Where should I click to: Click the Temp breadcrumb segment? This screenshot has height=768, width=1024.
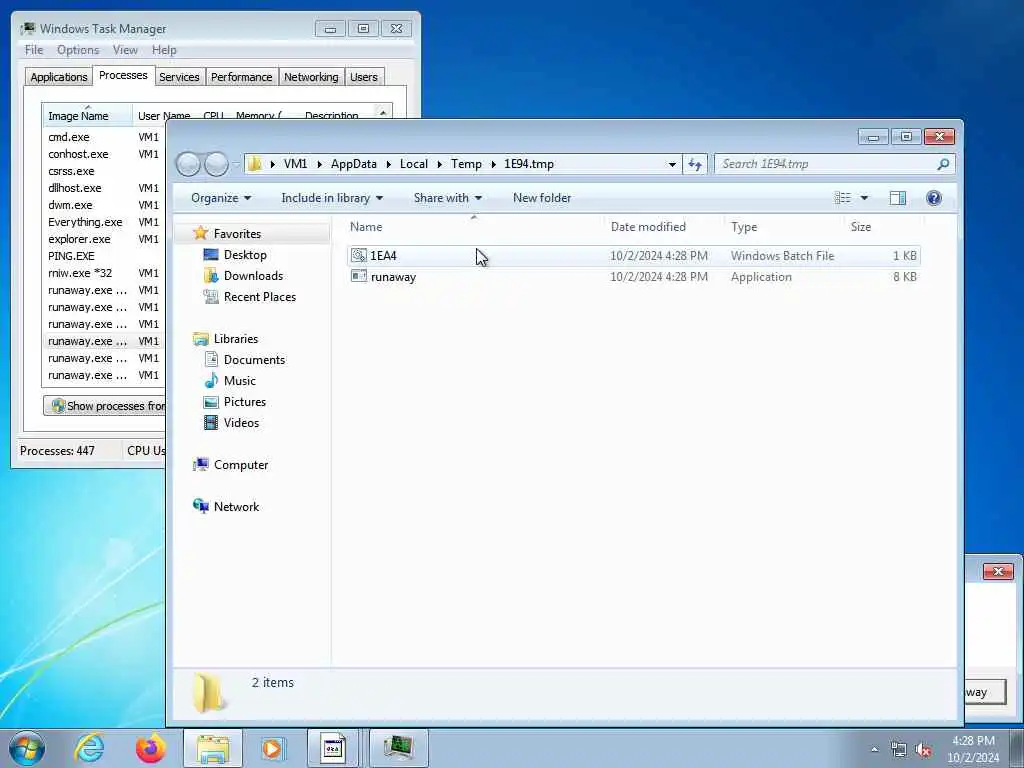point(466,164)
